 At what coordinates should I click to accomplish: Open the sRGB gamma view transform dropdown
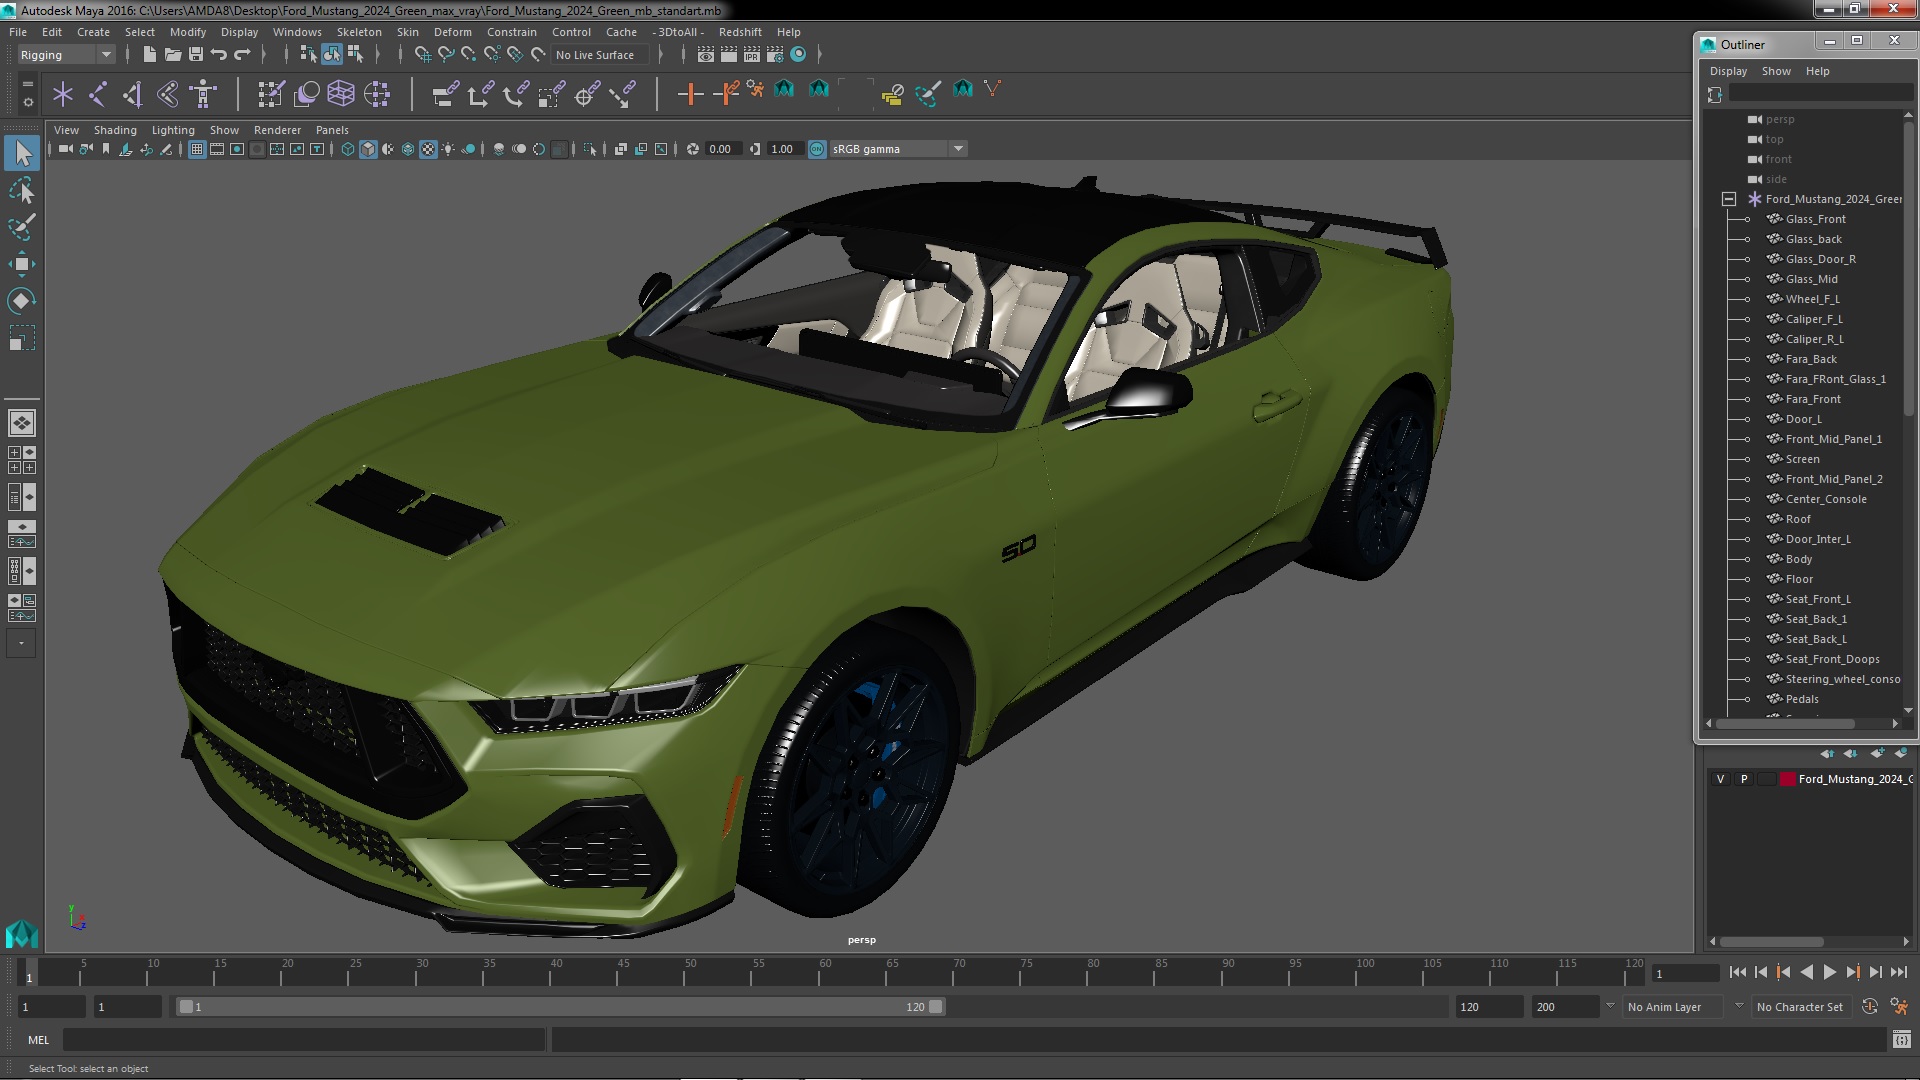897,149
